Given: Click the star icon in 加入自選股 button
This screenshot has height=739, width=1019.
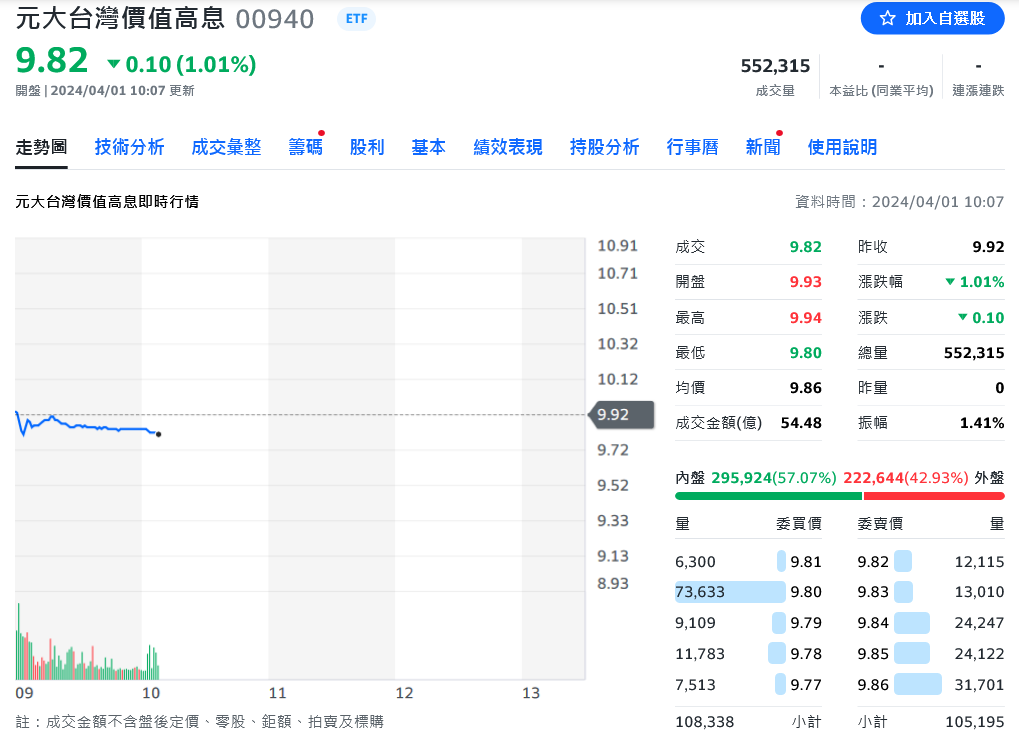Looking at the screenshot, I should [x=887, y=18].
